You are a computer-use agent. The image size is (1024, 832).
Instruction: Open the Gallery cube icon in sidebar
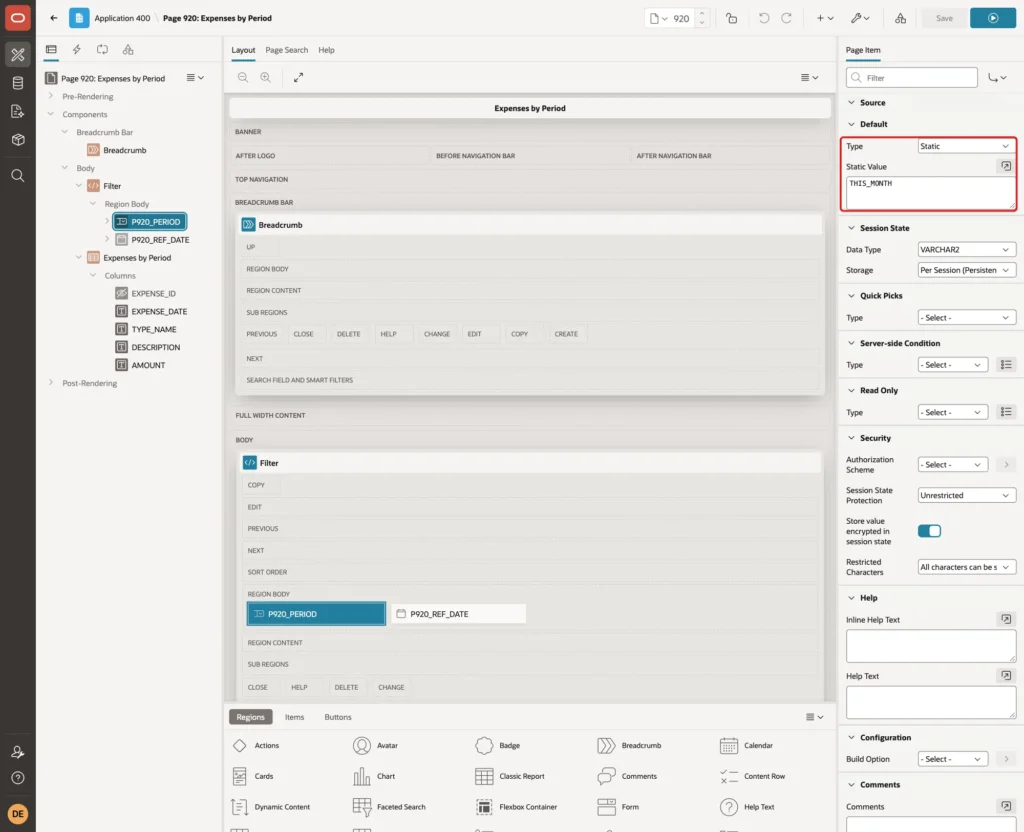(18, 139)
